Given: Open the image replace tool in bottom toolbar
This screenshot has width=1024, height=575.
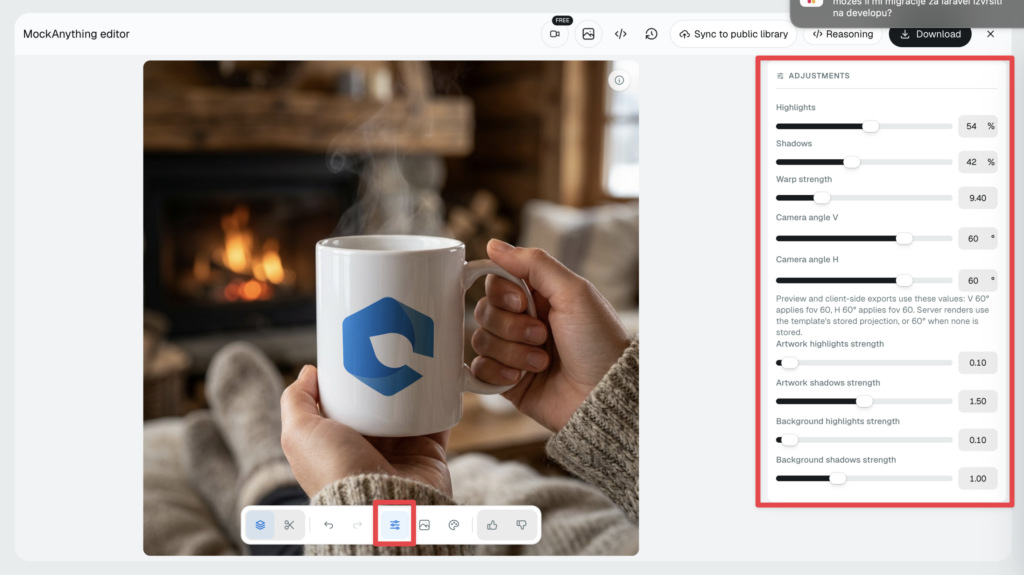Looking at the screenshot, I should tap(424, 525).
